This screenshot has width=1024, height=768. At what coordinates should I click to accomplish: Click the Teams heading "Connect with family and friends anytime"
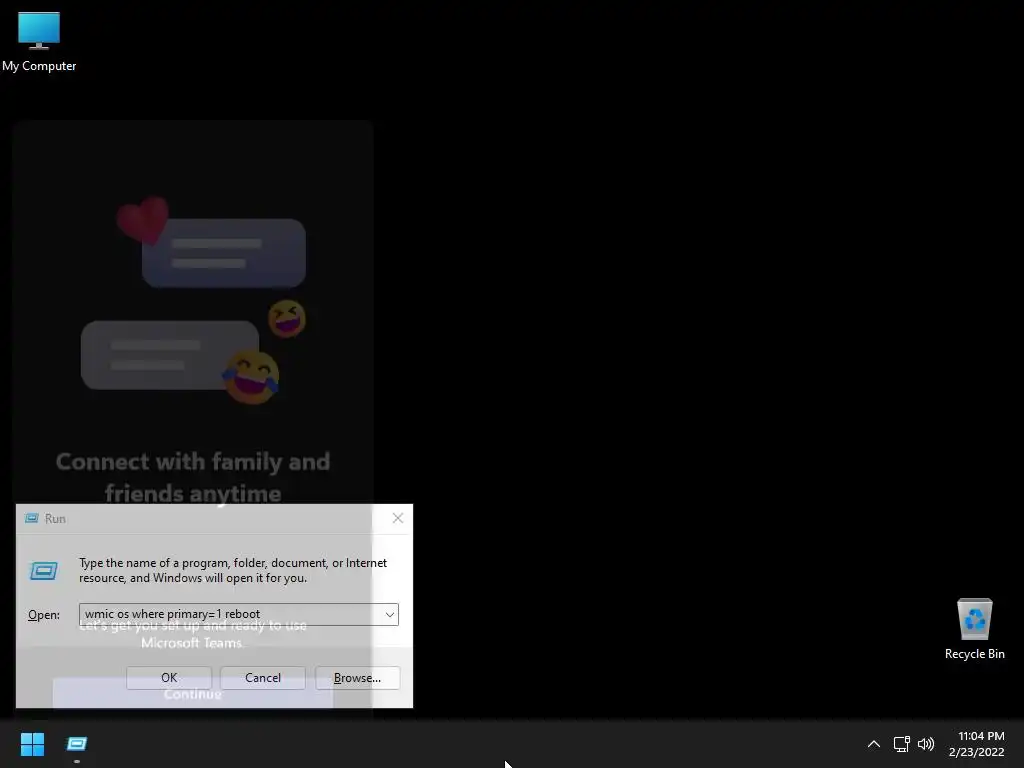(x=193, y=477)
